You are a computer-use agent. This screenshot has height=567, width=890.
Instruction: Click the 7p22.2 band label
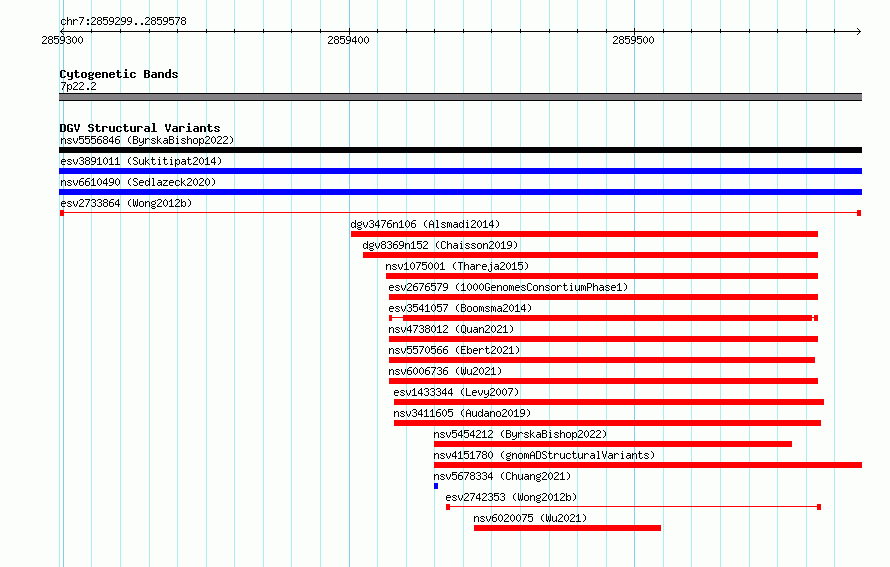pos(78,86)
